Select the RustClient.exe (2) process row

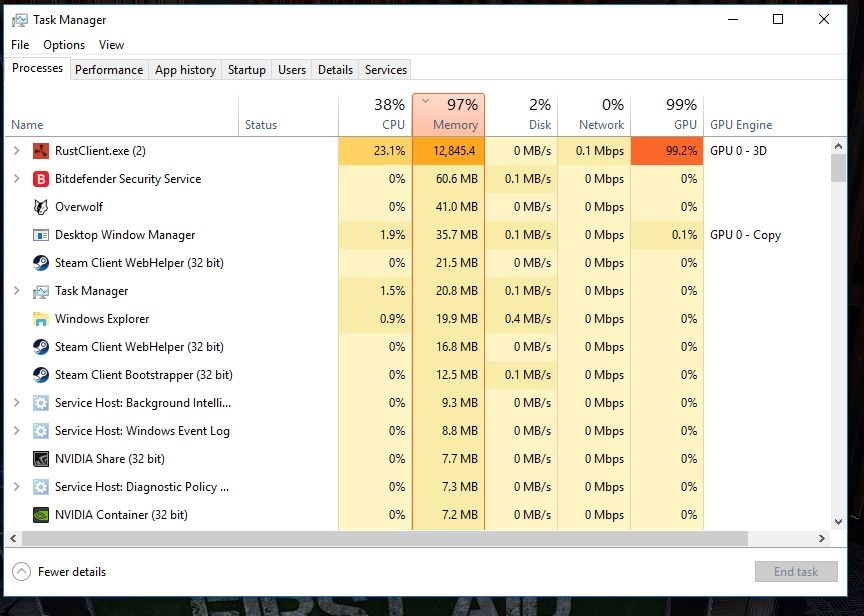point(418,151)
